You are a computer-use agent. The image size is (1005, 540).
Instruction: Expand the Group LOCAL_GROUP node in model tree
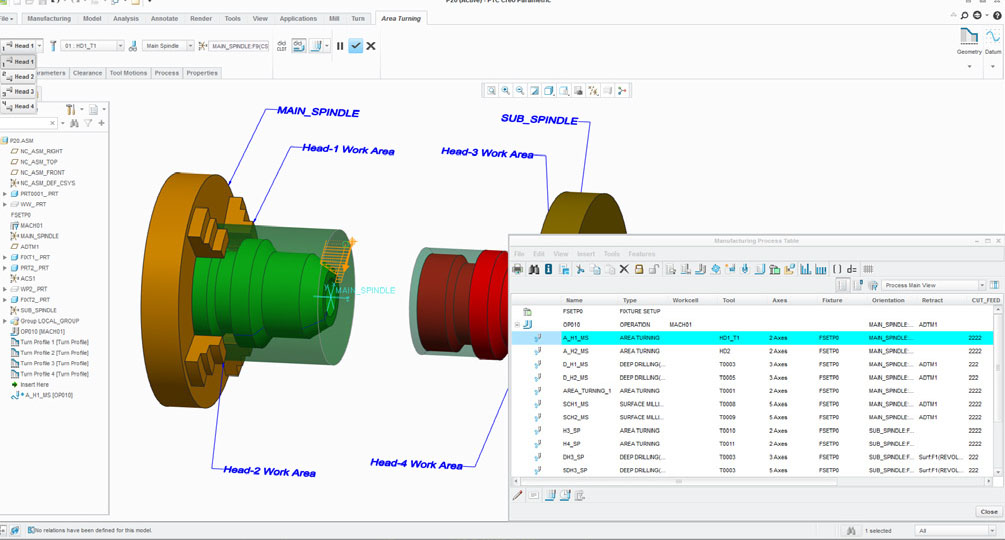(x=5, y=321)
